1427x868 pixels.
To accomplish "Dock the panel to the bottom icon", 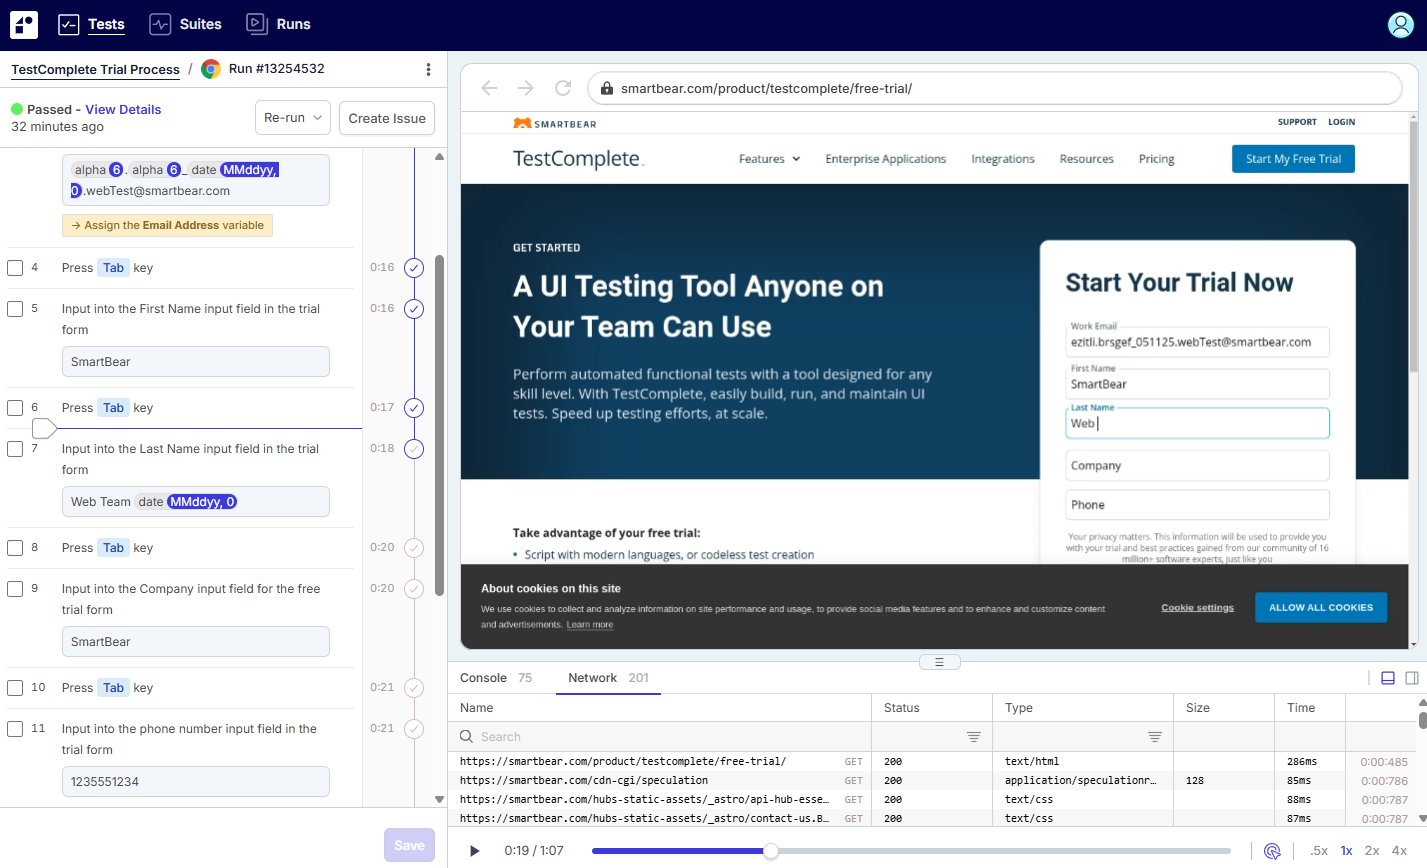I will (x=1388, y=678).
